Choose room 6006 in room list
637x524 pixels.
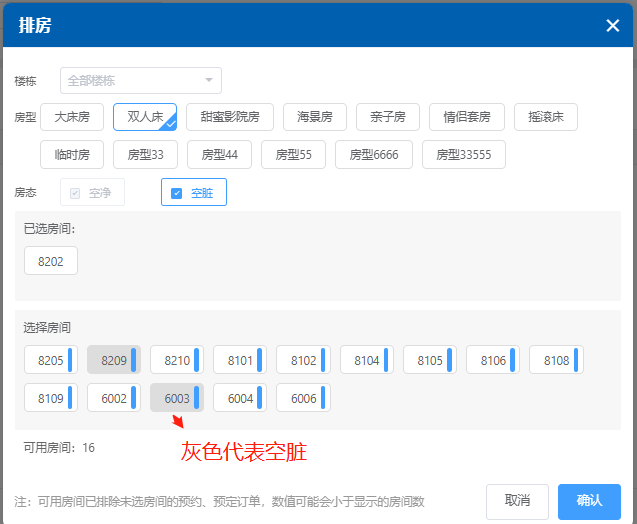click(303, 398)
